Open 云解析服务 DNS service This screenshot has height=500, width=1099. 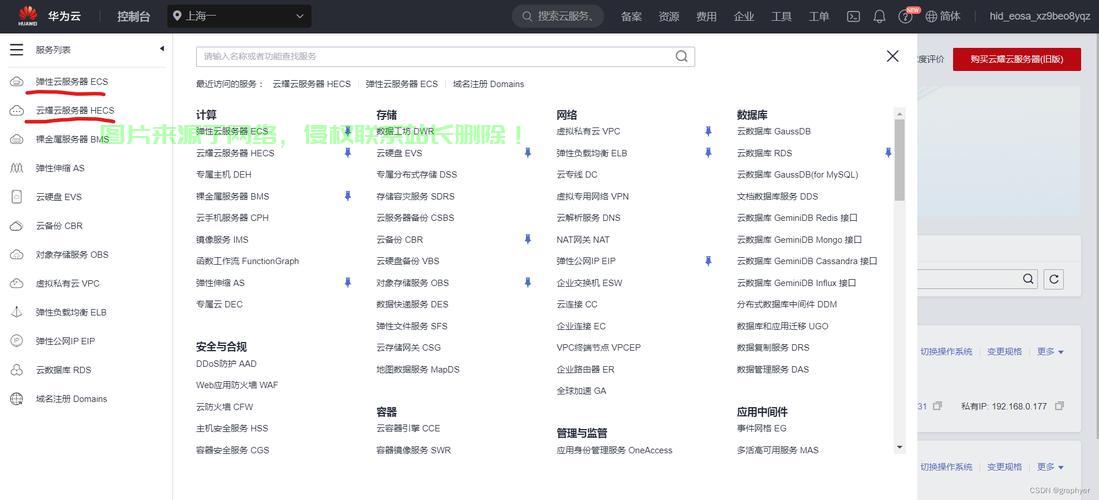coord(589,217)
